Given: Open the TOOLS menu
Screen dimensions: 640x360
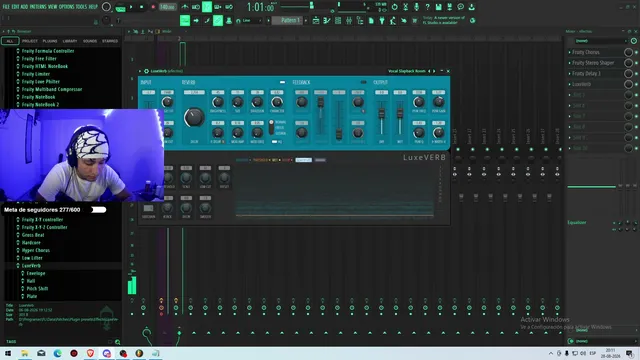Looking at the screenshot, I should (x=81, y=7).
